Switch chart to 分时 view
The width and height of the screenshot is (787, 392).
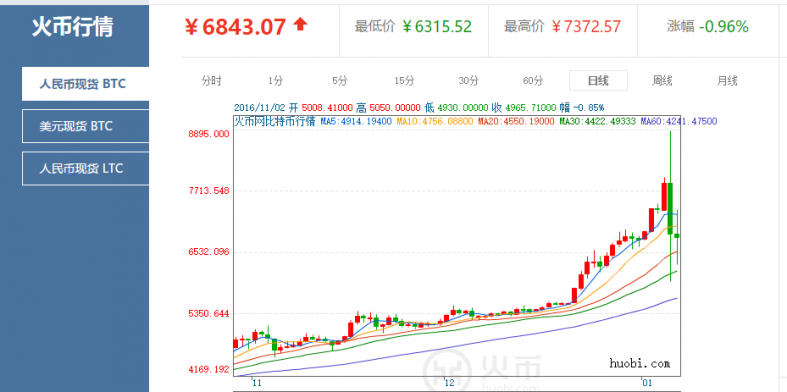click(211, 80)
